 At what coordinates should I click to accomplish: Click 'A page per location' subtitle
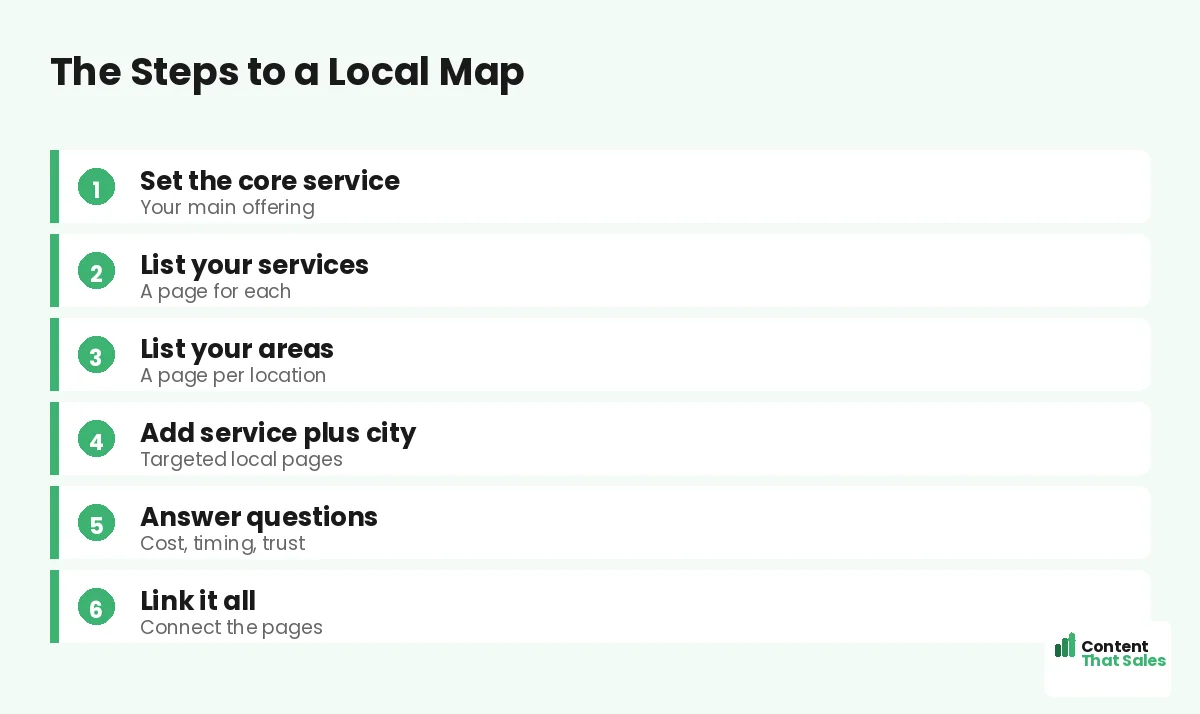pos(233,376)
